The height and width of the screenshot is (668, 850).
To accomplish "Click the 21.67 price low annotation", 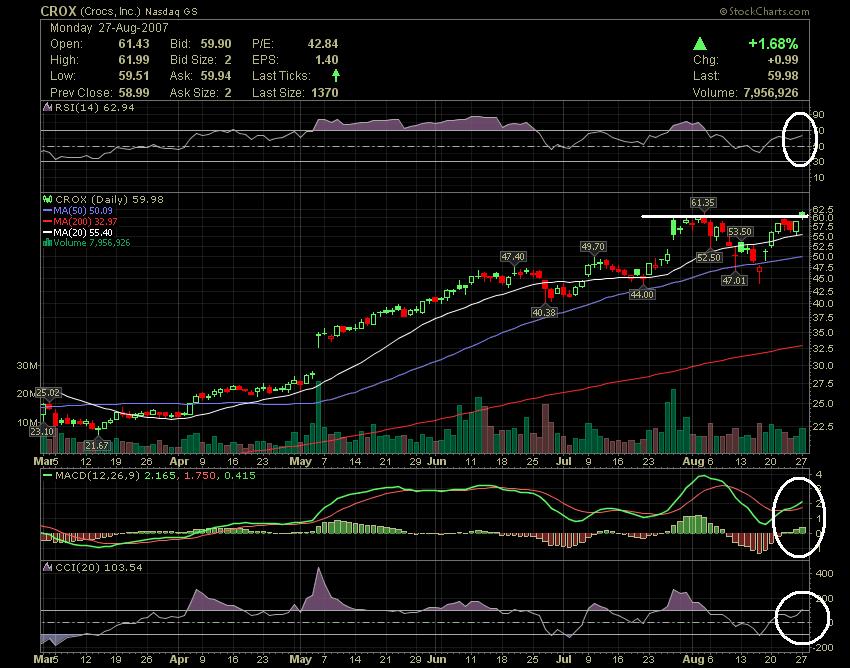I will click(x=97, y=446).
